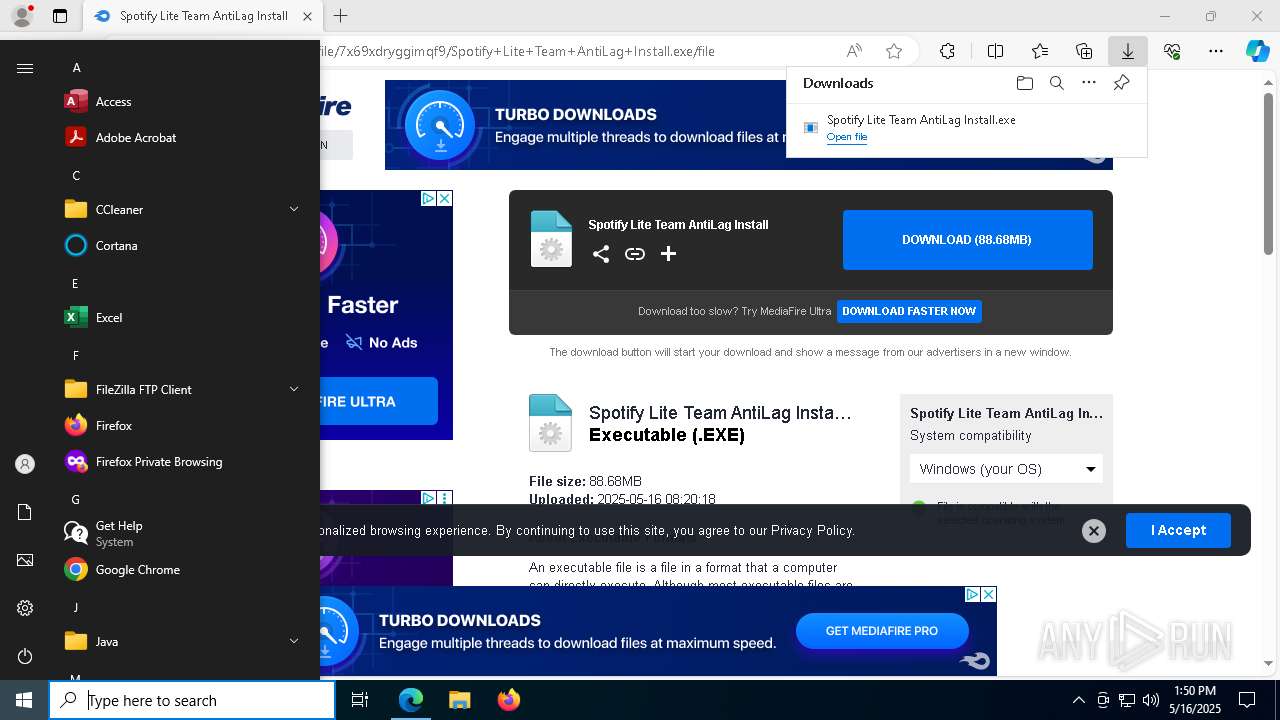Open more options in Downloads panel
1280x720 pixels.
(x=1089, y=83)
